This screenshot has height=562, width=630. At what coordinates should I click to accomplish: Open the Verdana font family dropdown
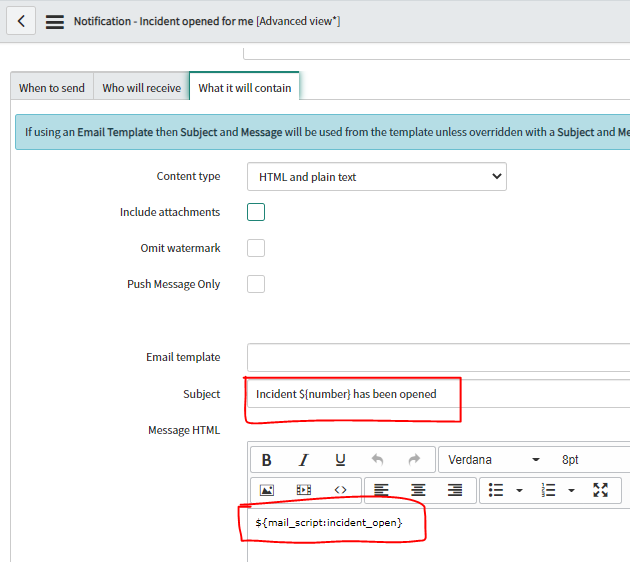click(x=494, y=460)
